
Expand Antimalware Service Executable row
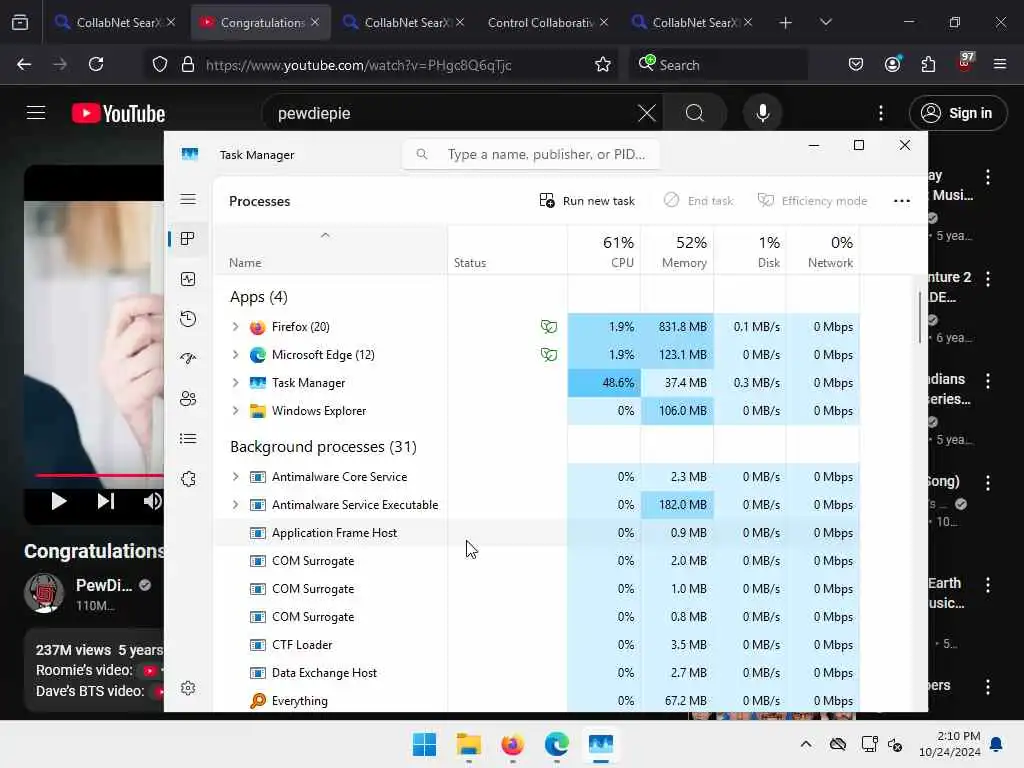(235, 505)
